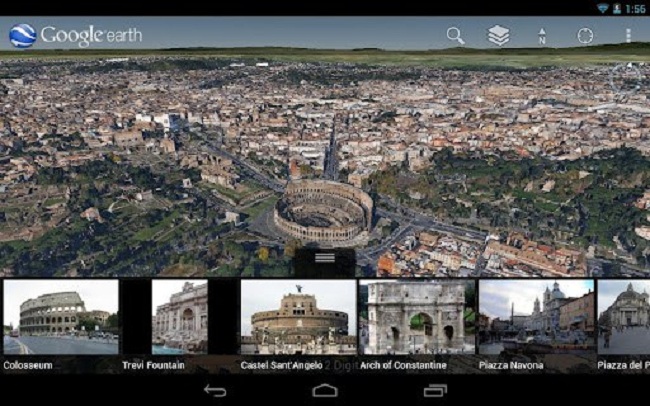Screen dimensions: 650x406
Task: Tap the Google Earth globe logo
Action: (x=22, y=36)
